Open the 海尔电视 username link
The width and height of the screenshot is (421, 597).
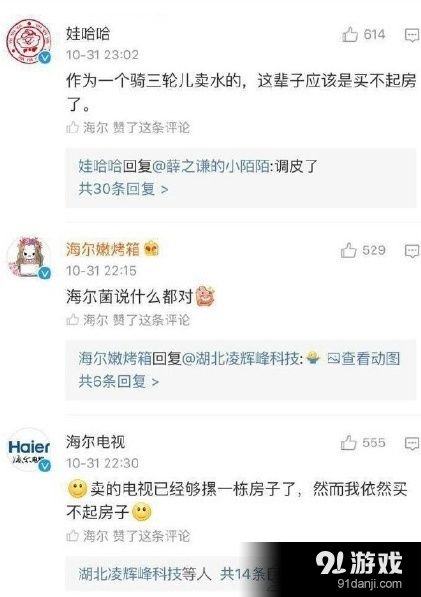95,442
